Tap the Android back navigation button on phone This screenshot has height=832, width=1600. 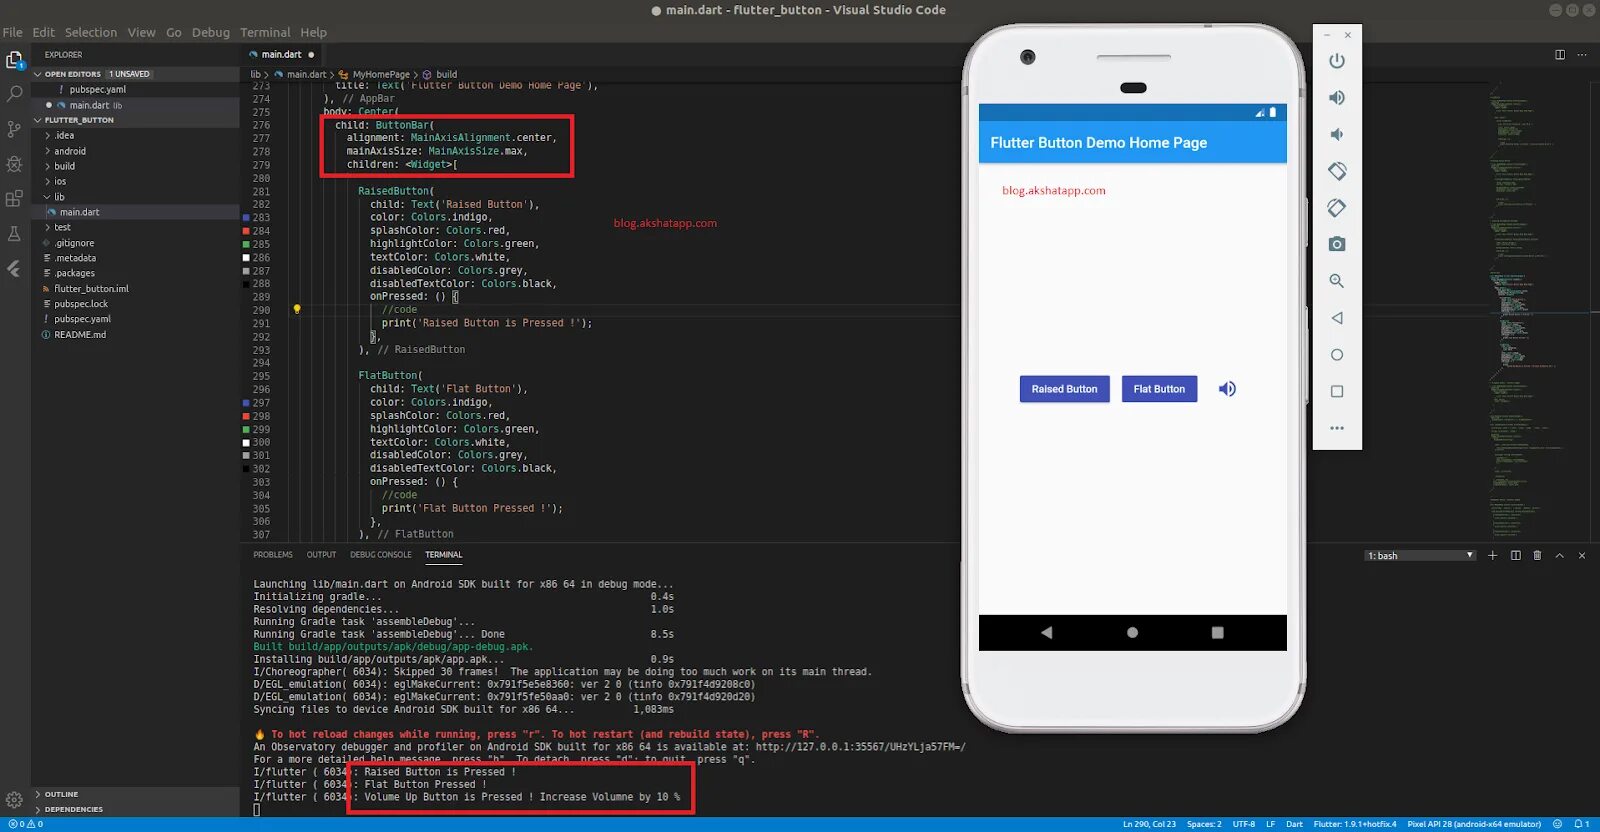[1047, 632]
